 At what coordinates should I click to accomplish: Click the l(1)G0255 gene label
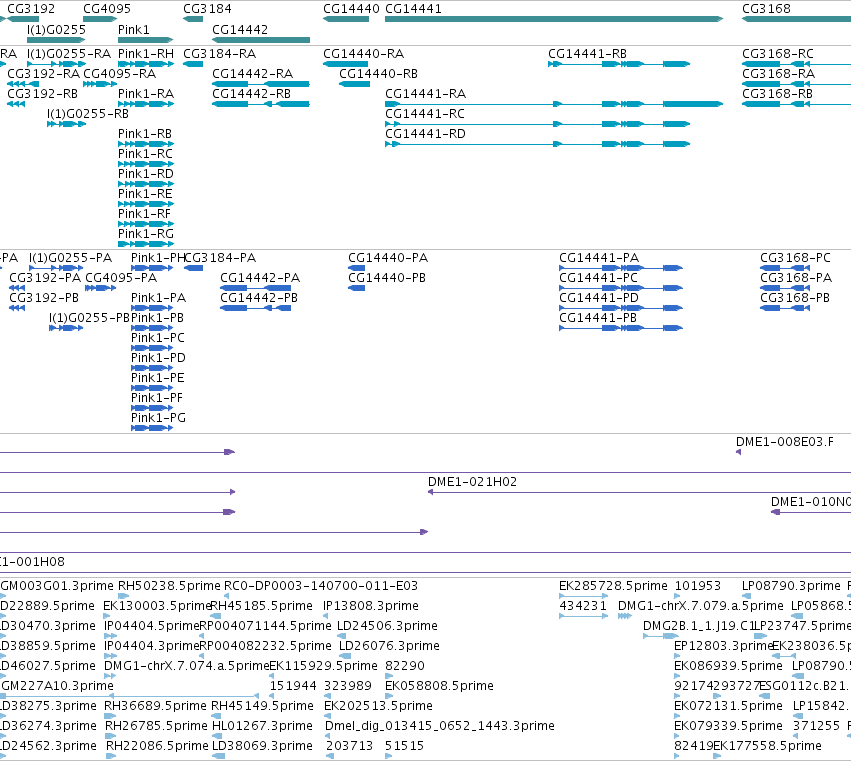coord(56,30)
